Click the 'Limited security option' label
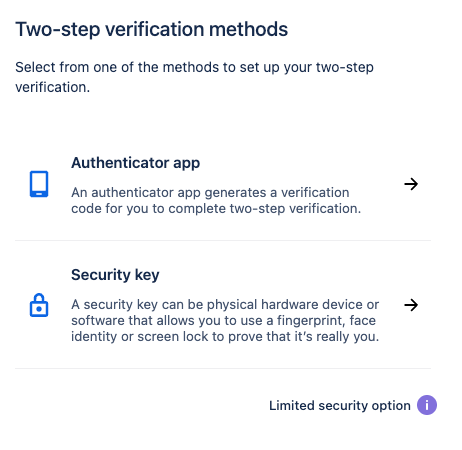 [340, 406]
